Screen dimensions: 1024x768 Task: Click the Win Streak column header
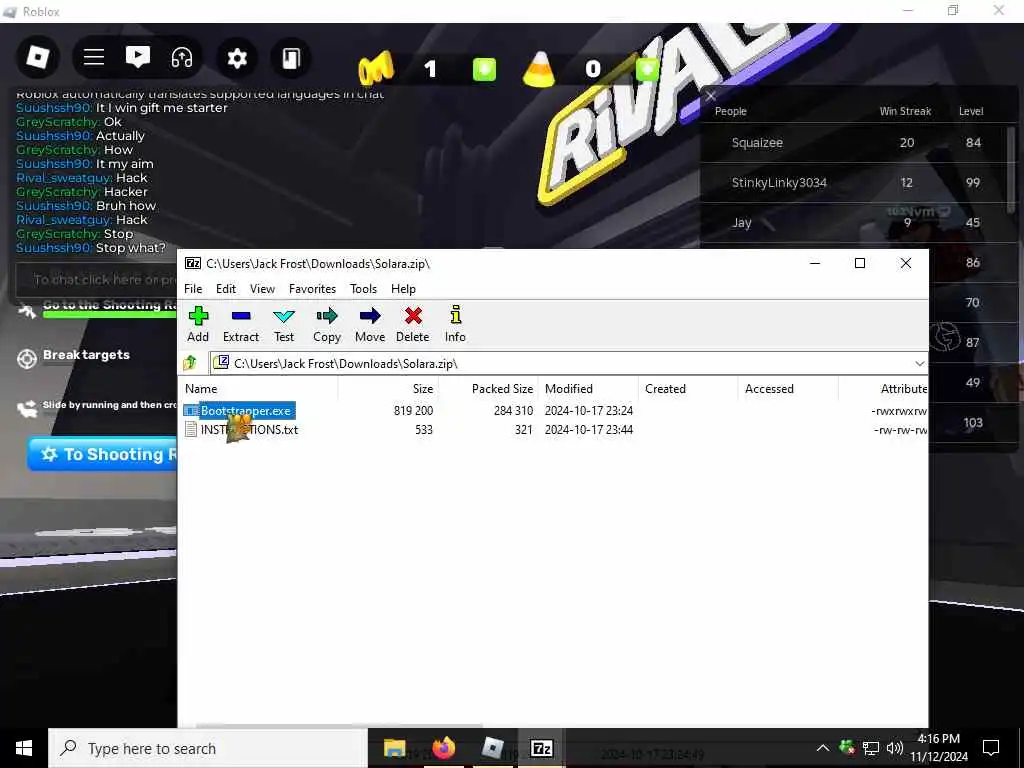coord(905,111)
